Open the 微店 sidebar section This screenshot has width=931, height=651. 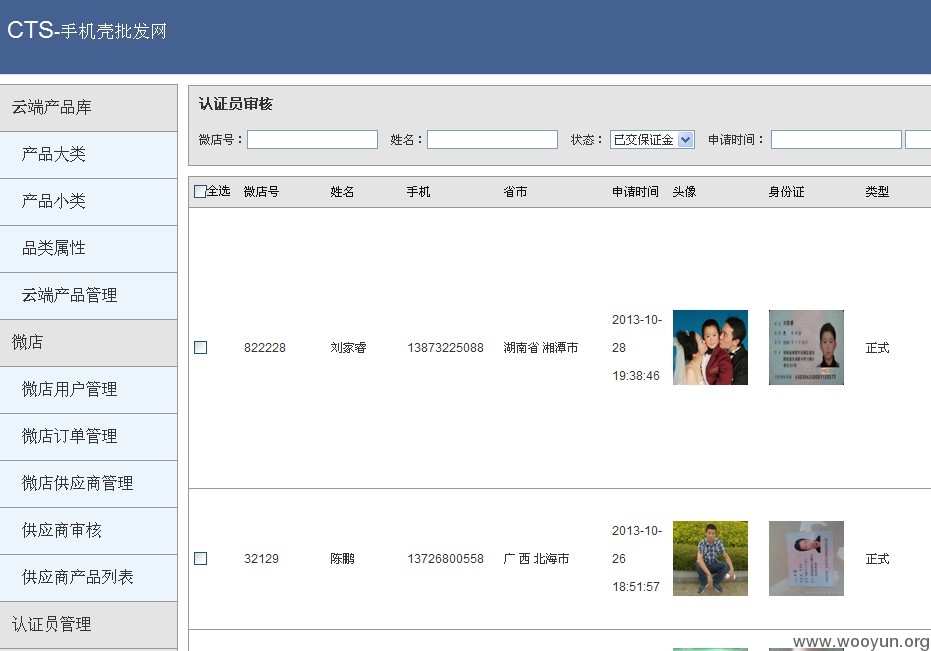pyautogui.click(x=88, y=342)
